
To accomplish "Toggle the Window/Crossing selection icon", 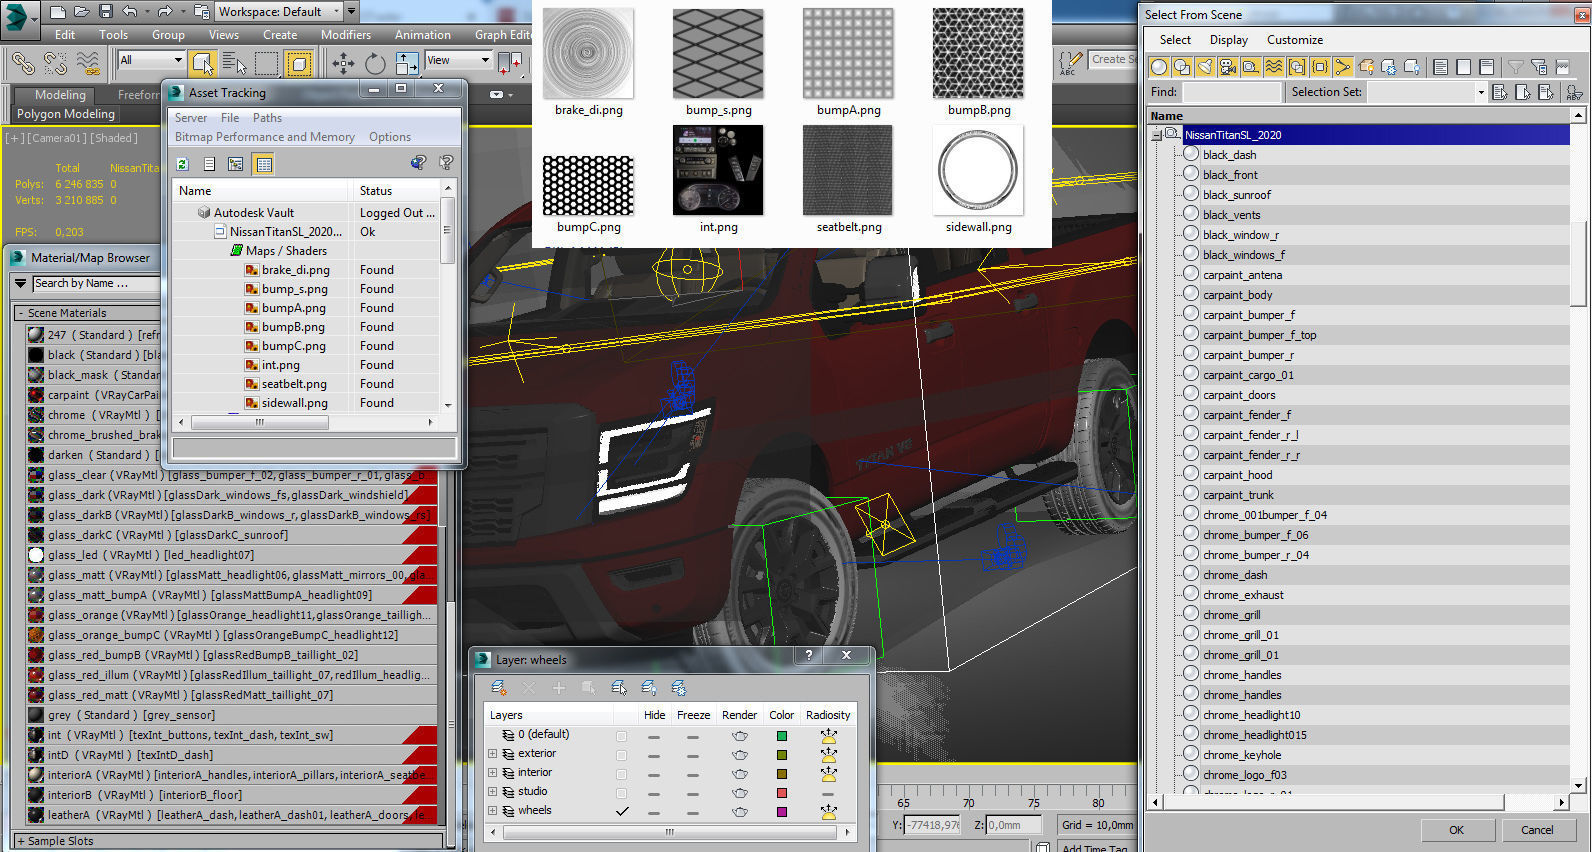I will click(x=299, y=64).
